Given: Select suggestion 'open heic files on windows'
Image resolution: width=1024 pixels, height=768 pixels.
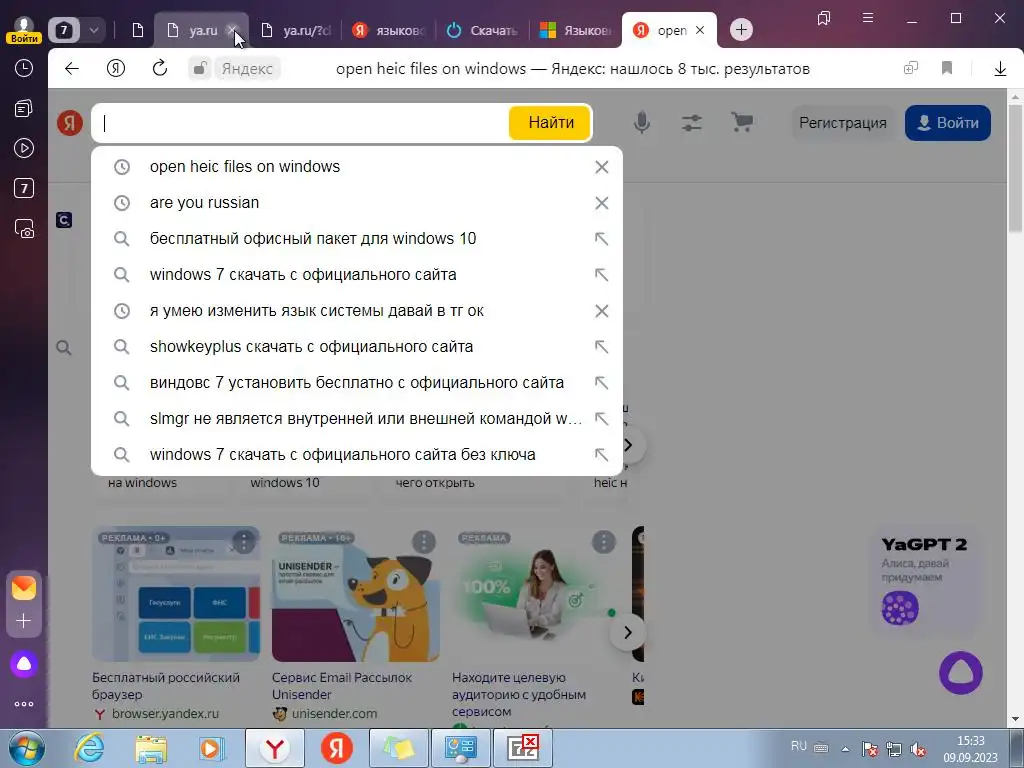Looking at the screenshot, I should point(245,167).
